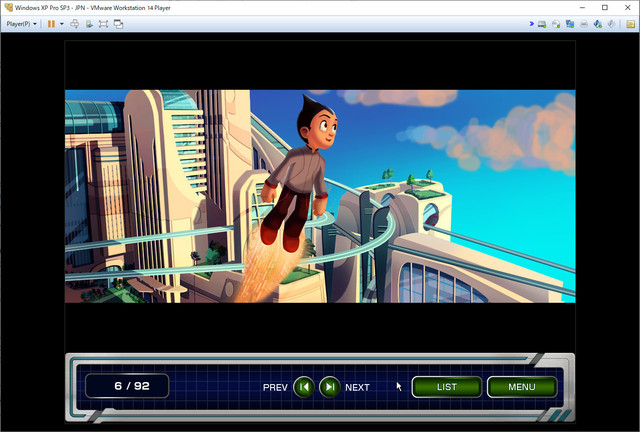Click the network adapter device icon
640x432 pixels.
point(570,24)
